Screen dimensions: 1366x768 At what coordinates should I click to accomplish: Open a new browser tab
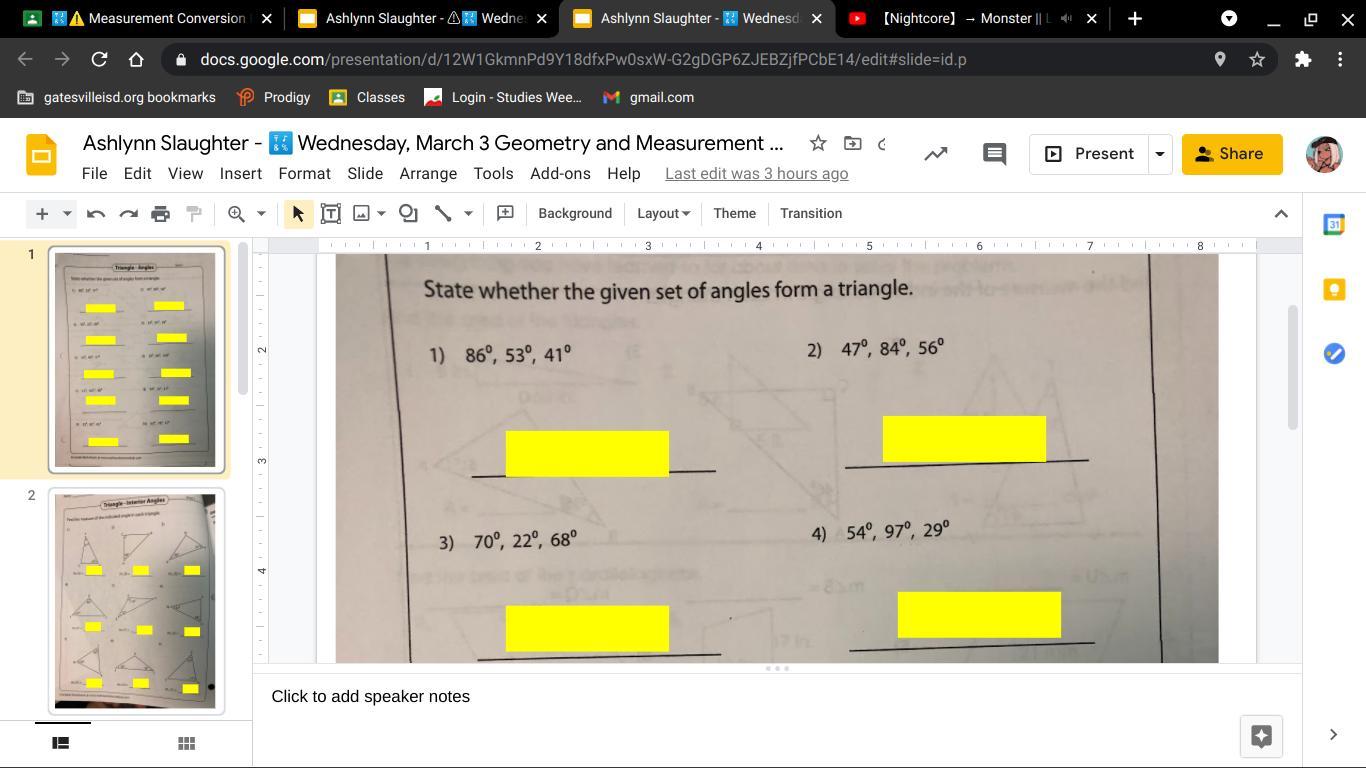(x=1135, y=19)
